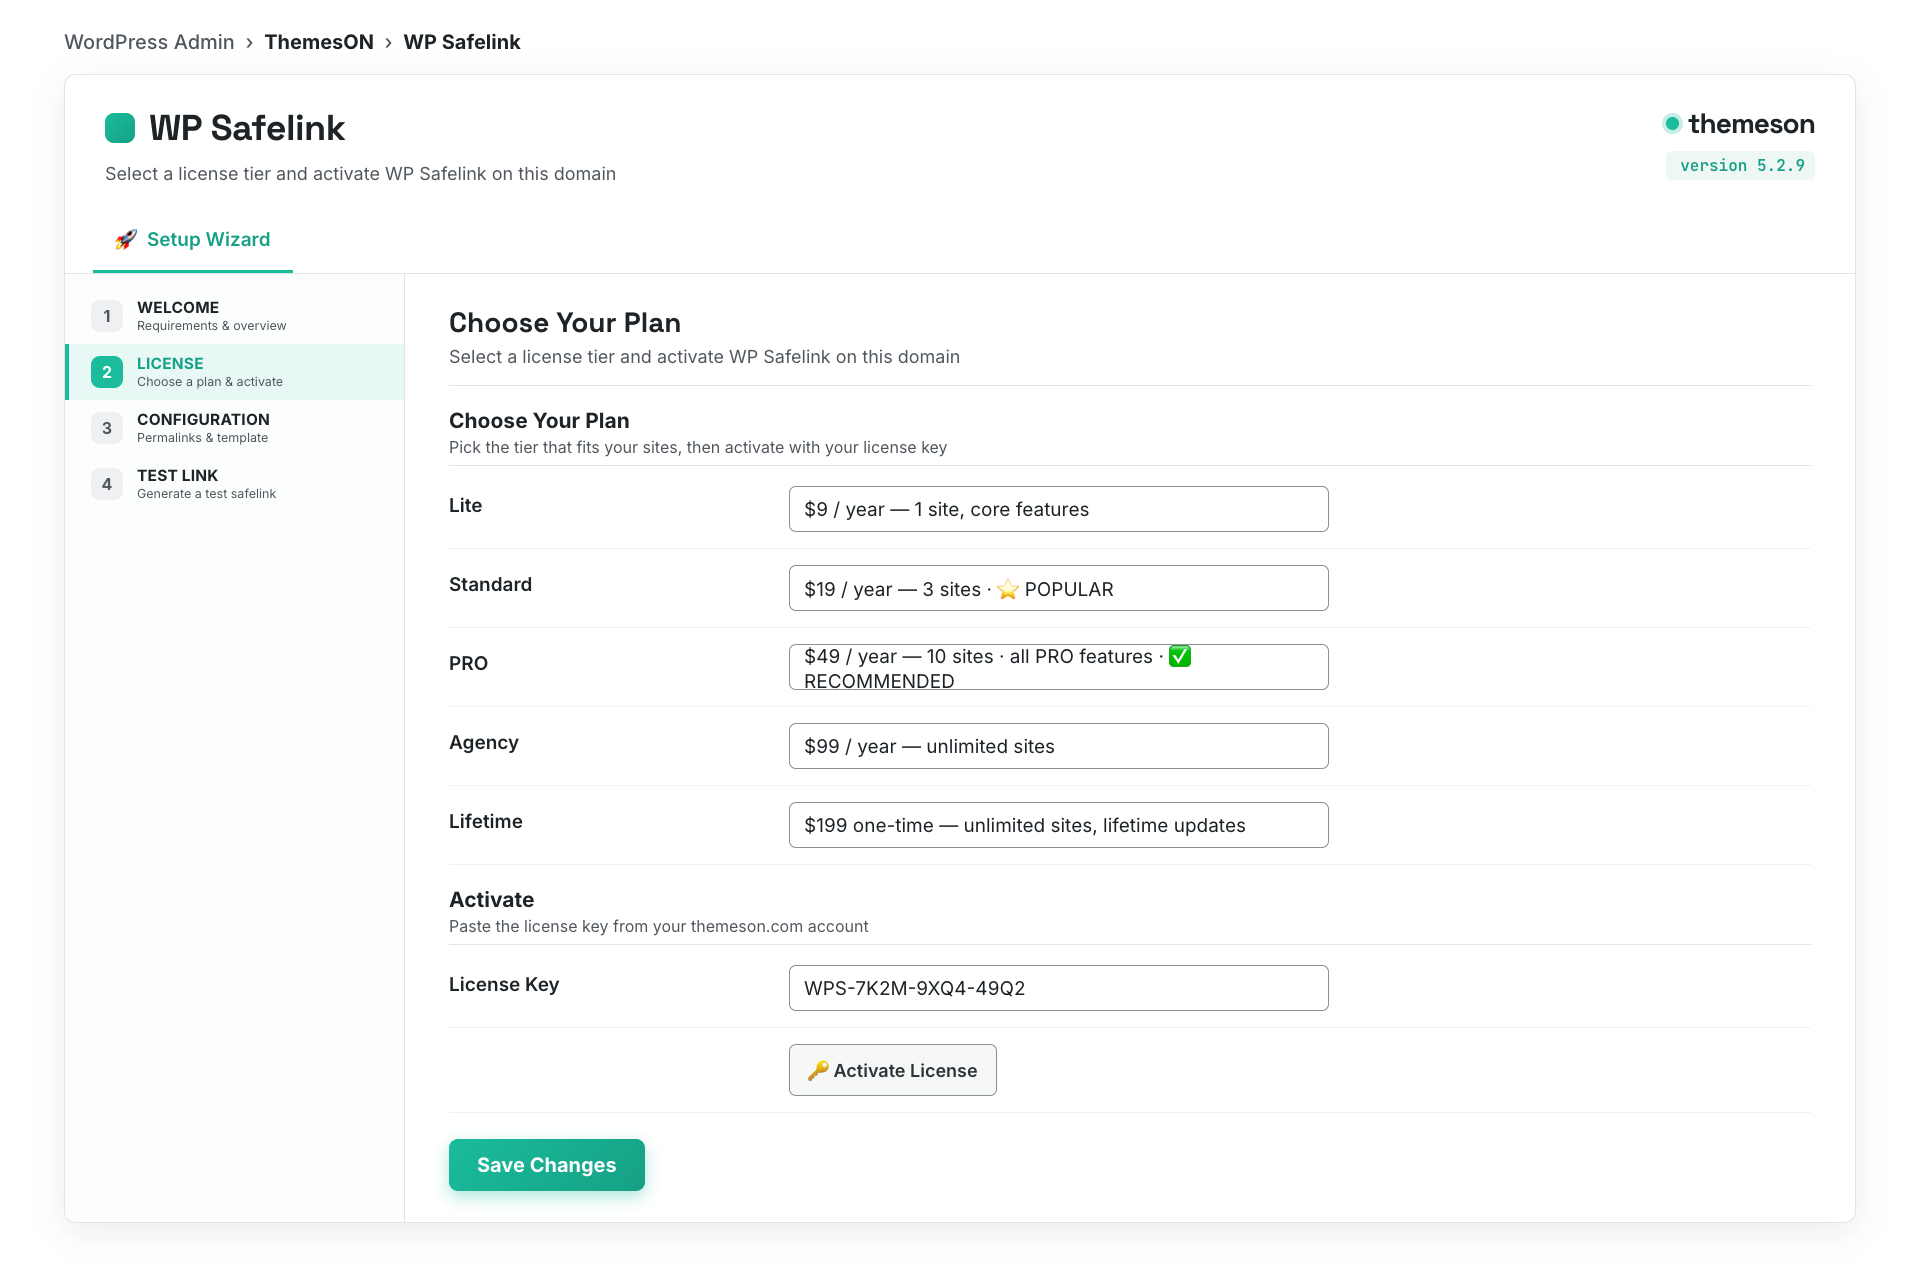Click the License Key label
The height and width of the screenshot is (1284, 1920).
click(x=504, y=985)
